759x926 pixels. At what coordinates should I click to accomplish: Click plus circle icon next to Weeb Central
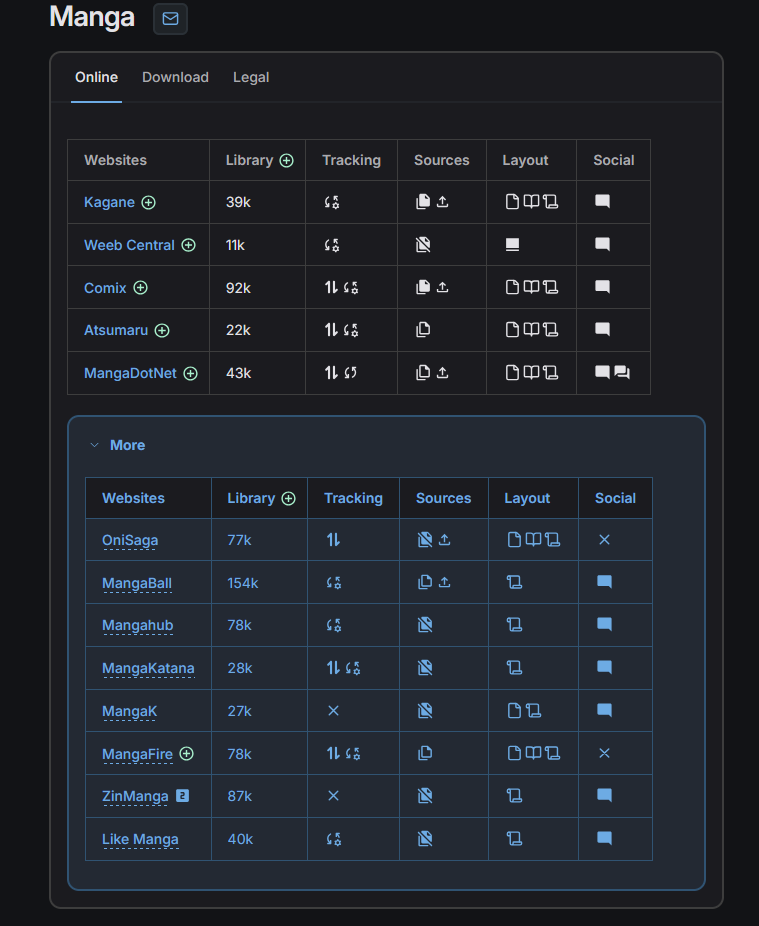(188, 245)
